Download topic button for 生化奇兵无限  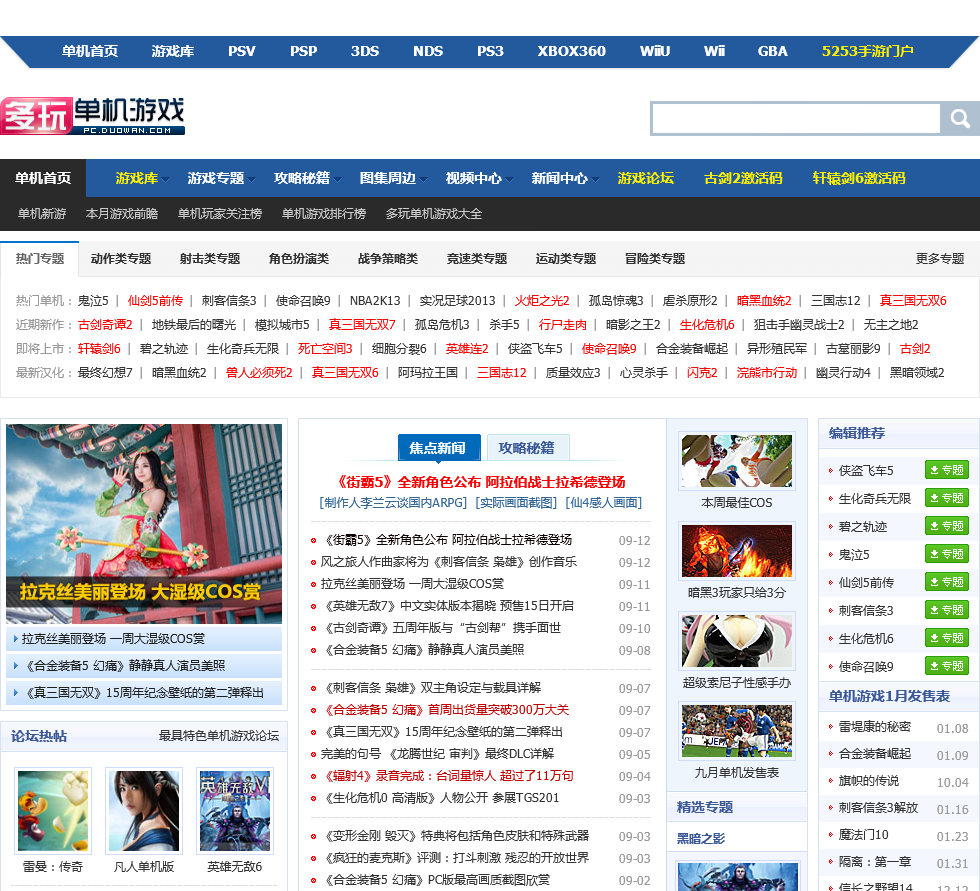[946, 498]
